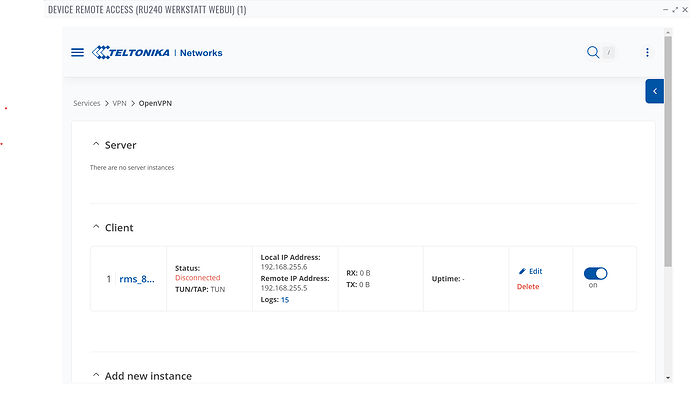Collapse the Server section
The height and width of the screenshot is (396, 690).
(x=96, y=144)
